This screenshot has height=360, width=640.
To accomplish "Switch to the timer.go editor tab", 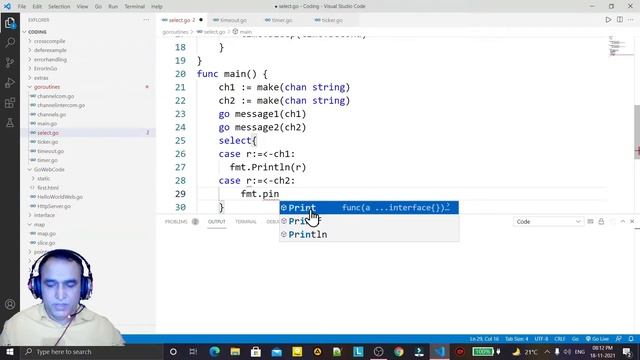I will tap(282, 20).
